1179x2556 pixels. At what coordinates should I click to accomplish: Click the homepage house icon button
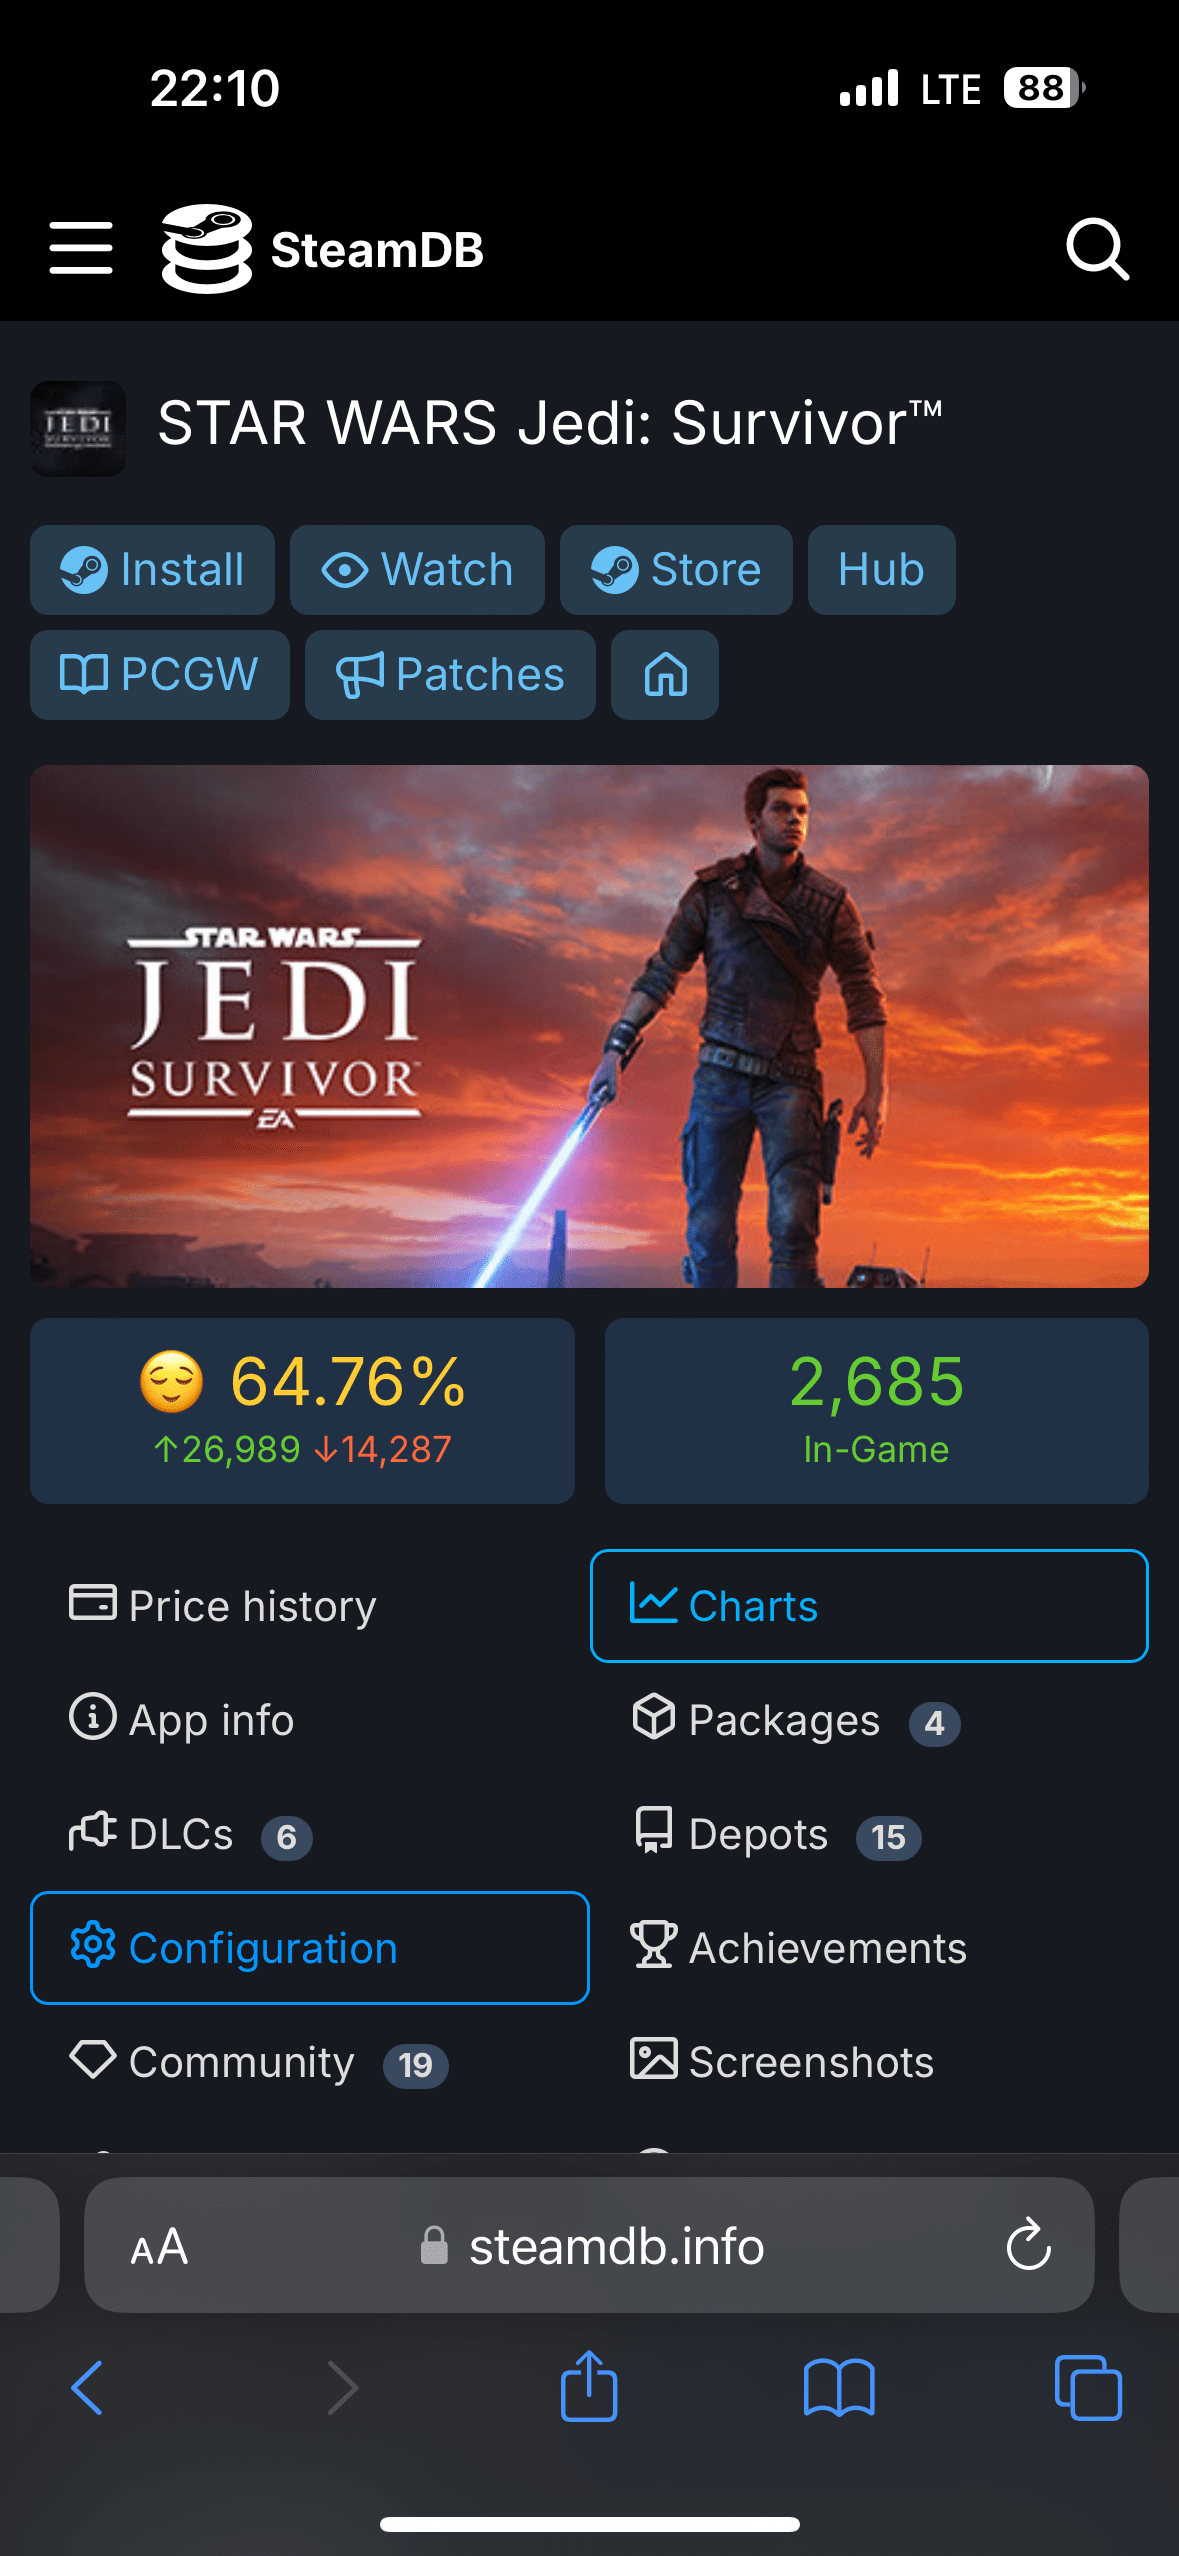point(665,675)
